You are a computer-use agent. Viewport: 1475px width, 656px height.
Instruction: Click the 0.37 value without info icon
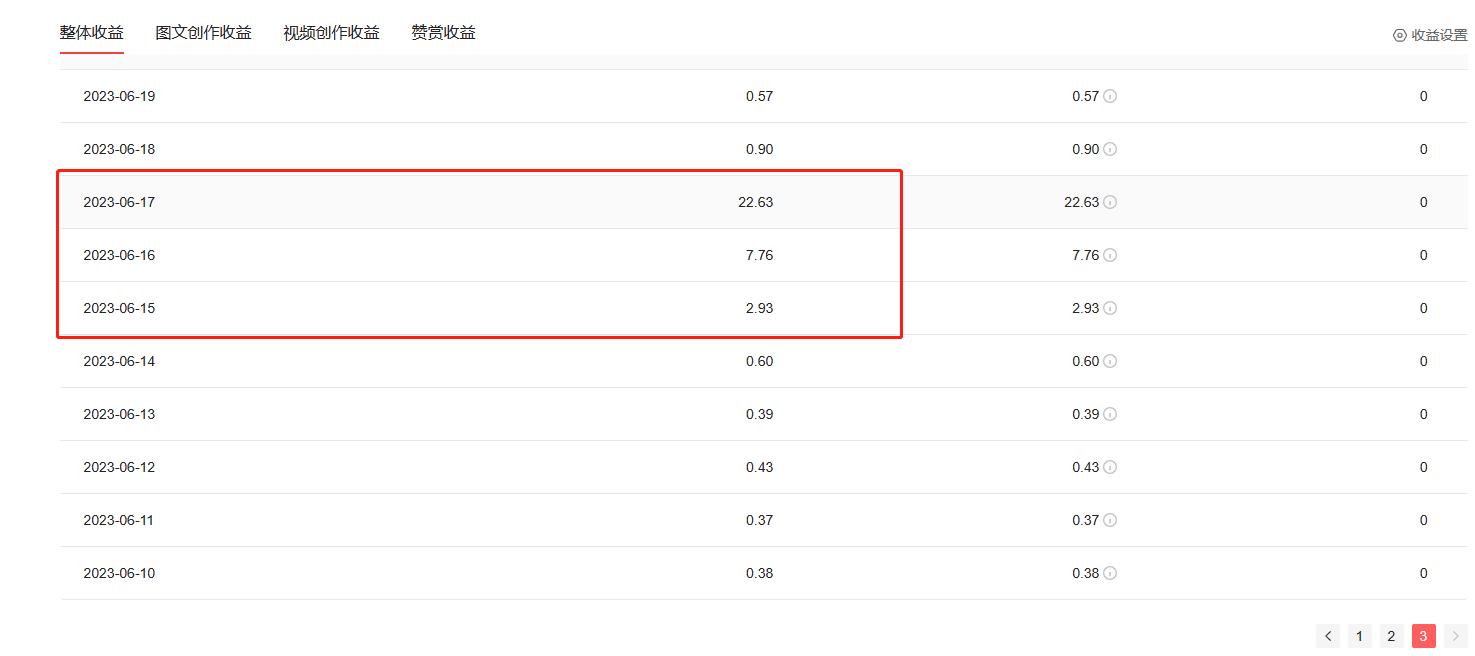pyautogui.click(x=759, y=520)
